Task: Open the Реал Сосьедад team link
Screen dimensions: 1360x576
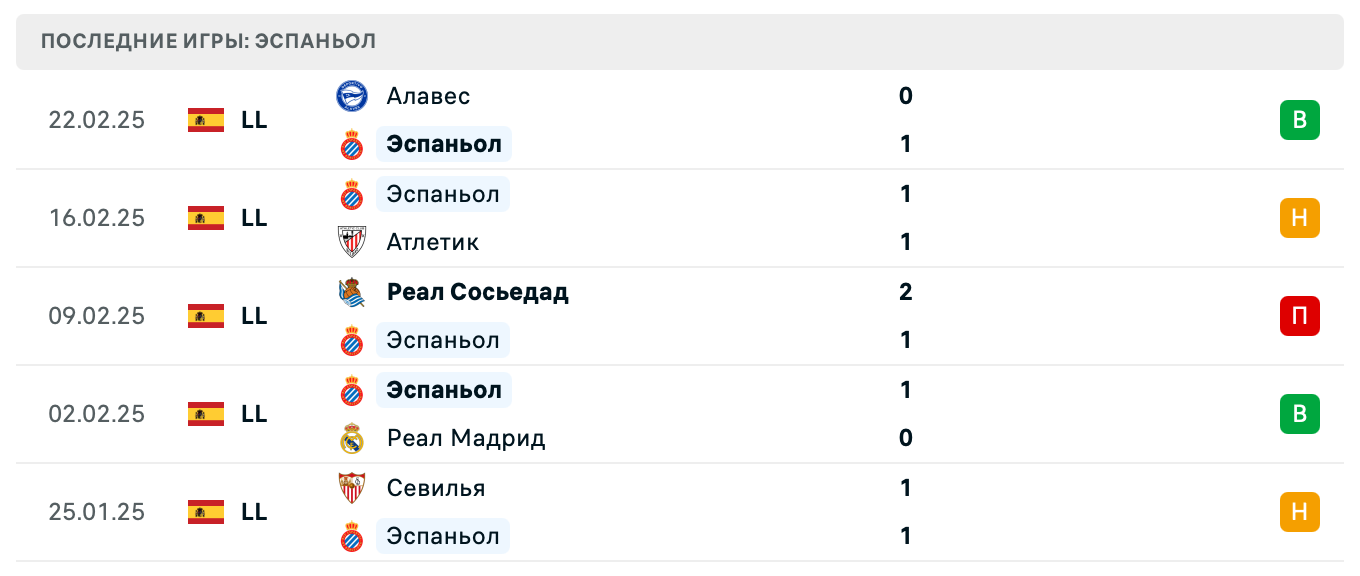Action: click(x=477, y=292)
